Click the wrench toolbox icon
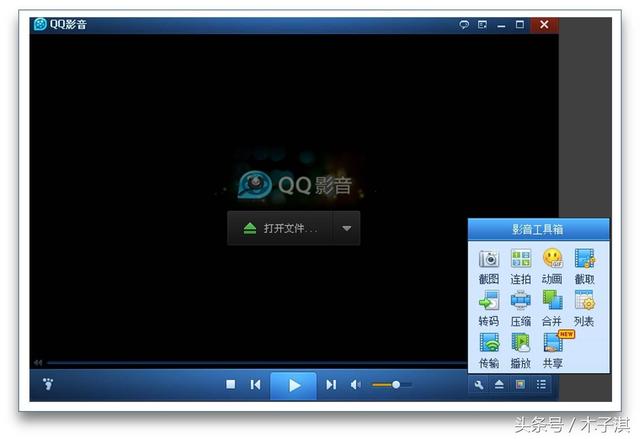 (x=479, y=385)
